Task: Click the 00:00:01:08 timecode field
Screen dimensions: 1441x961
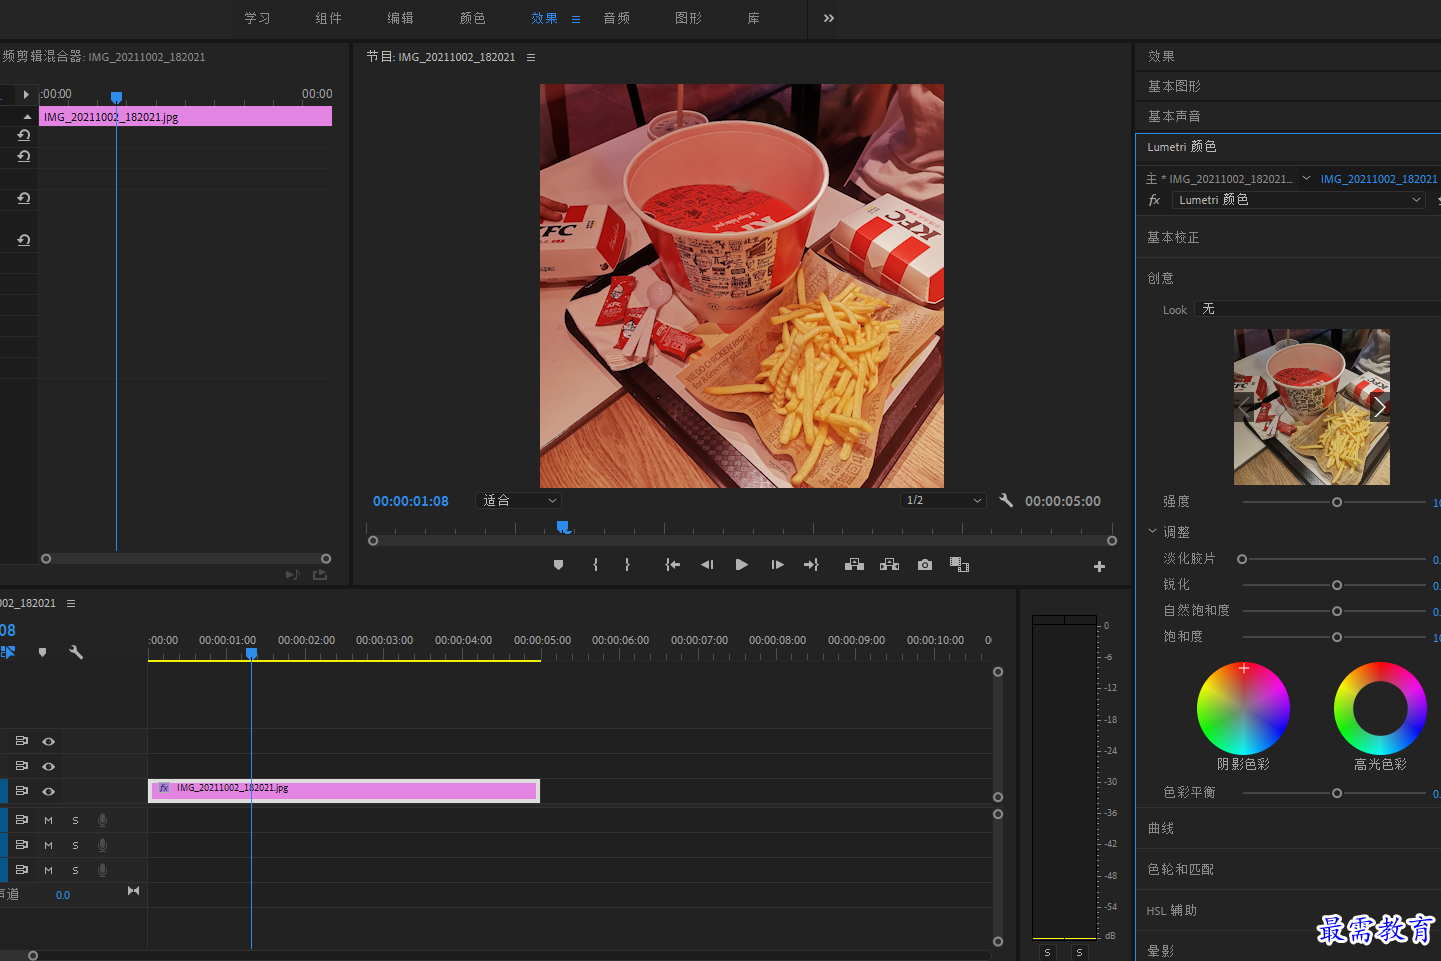Action: (411, 501)
